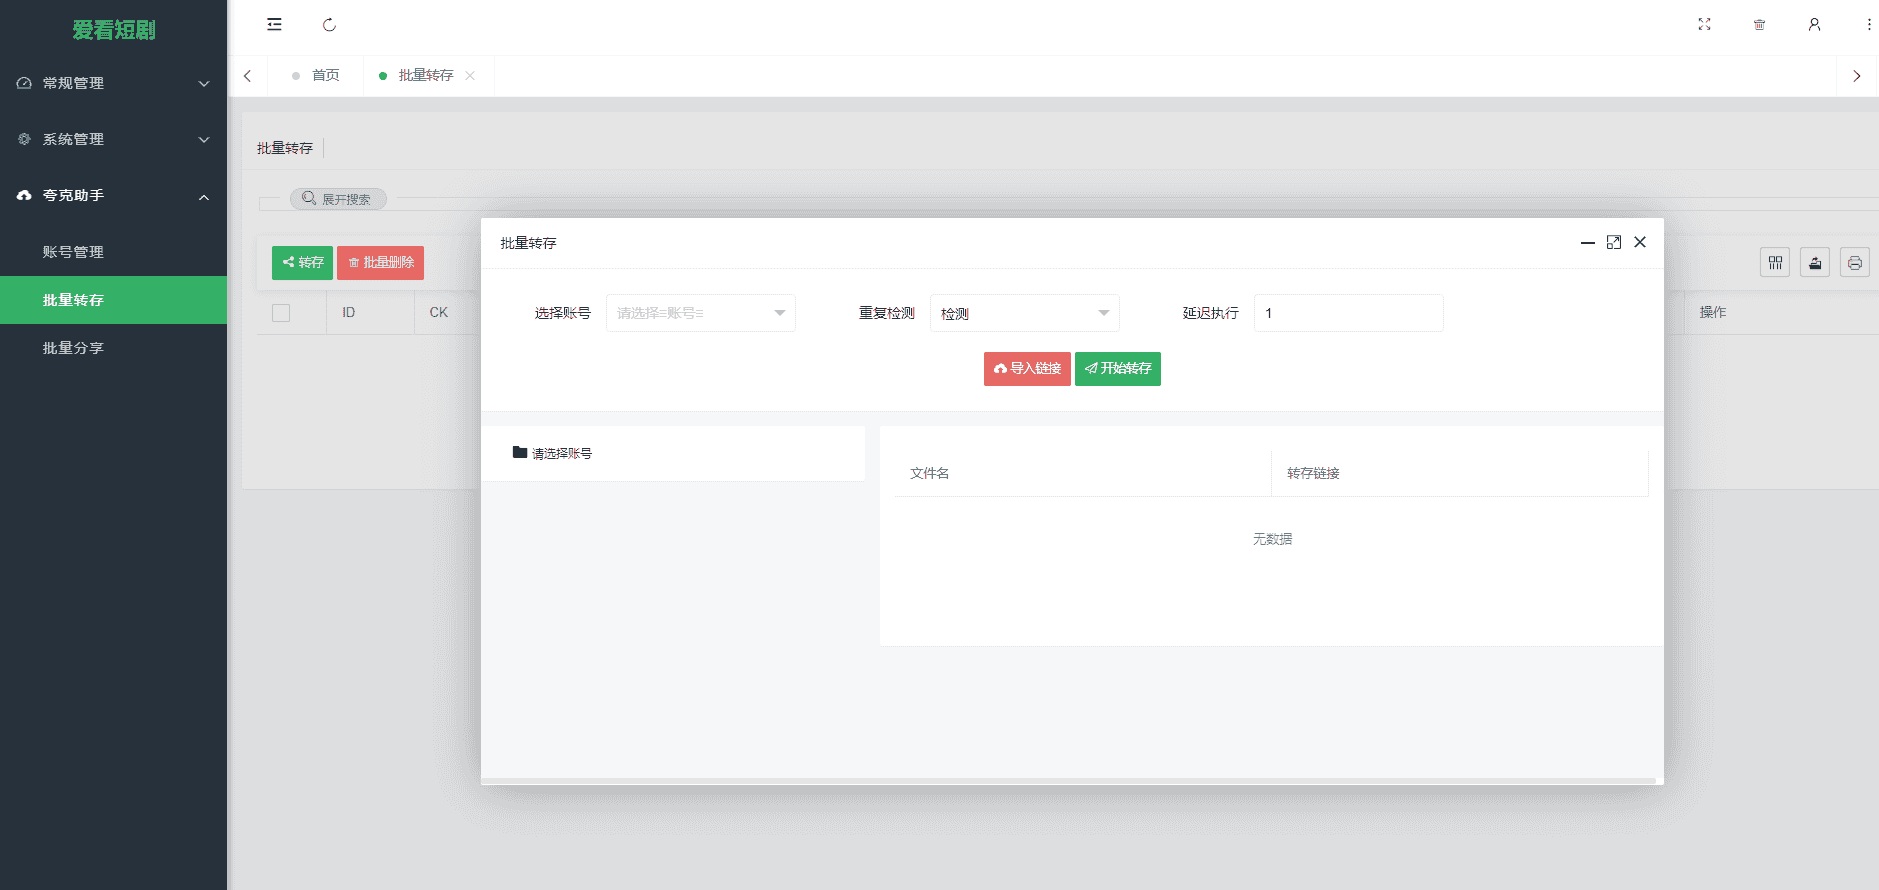The width and height of the screenshot is (1879, 890).
Task: Click the folder icon beside 请选择账号
Action: [519, 452]
